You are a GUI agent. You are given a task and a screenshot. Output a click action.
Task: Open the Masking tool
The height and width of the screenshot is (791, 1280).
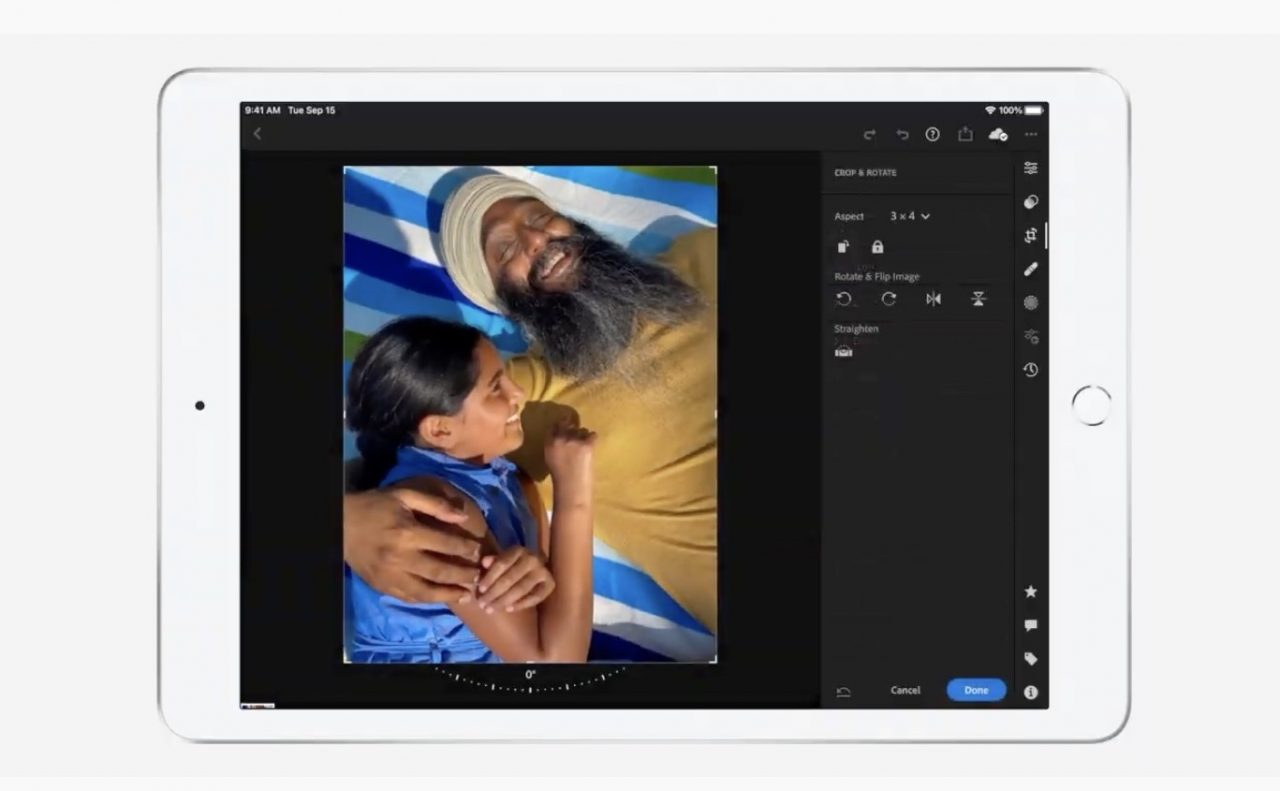click(1030, 302)
